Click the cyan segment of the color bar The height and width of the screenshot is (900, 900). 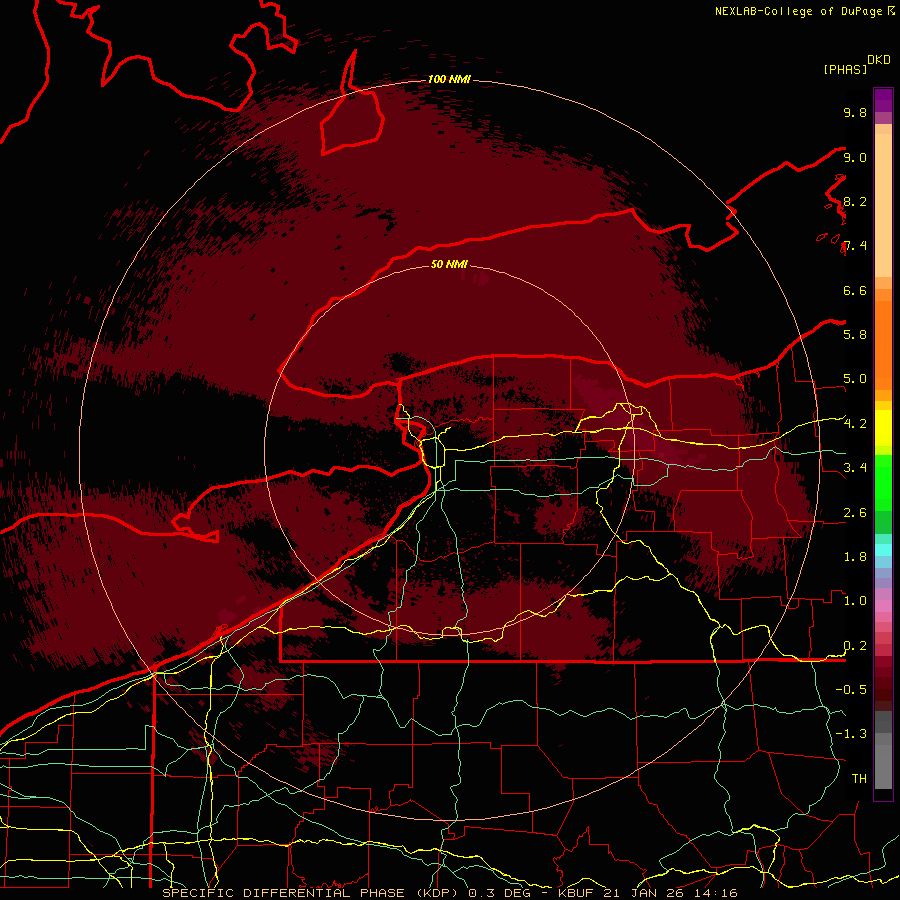[x=883, y=550]
